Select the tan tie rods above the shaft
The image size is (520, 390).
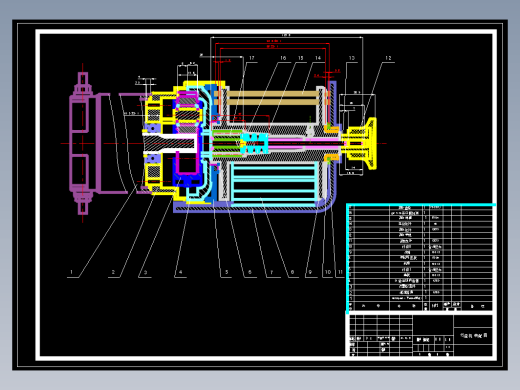click(x=273, y=98)
